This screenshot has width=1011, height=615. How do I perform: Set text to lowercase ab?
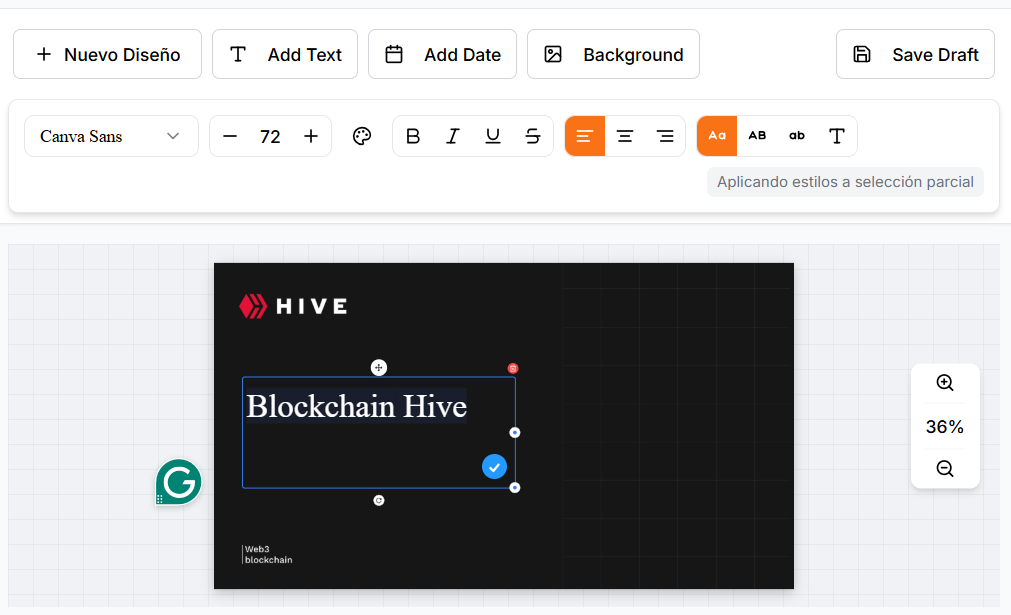click(797, 136)
